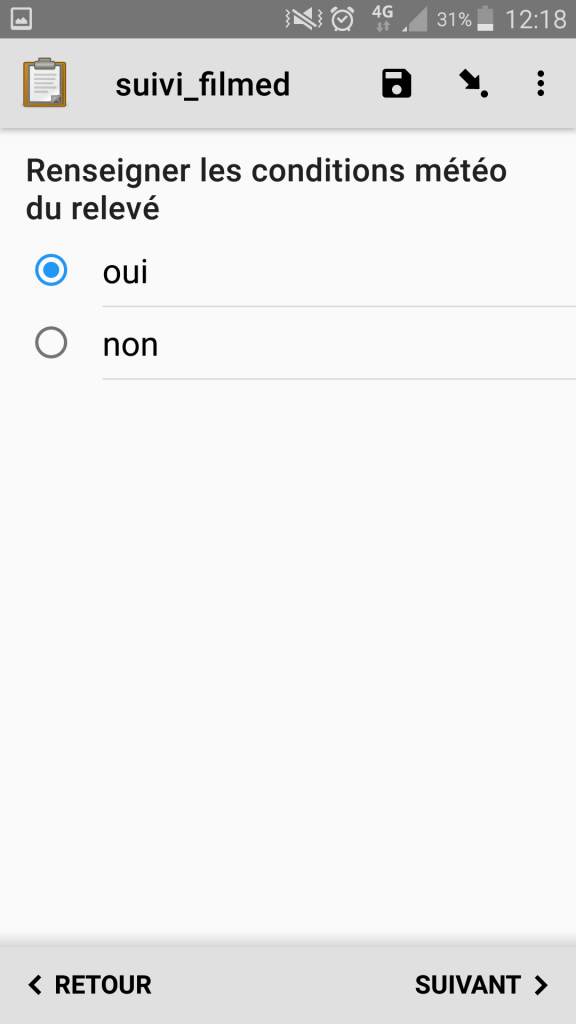Open the go-to-prompt arrow icon
Screen dimensions: 576x1024
click(x=473, y=84)
